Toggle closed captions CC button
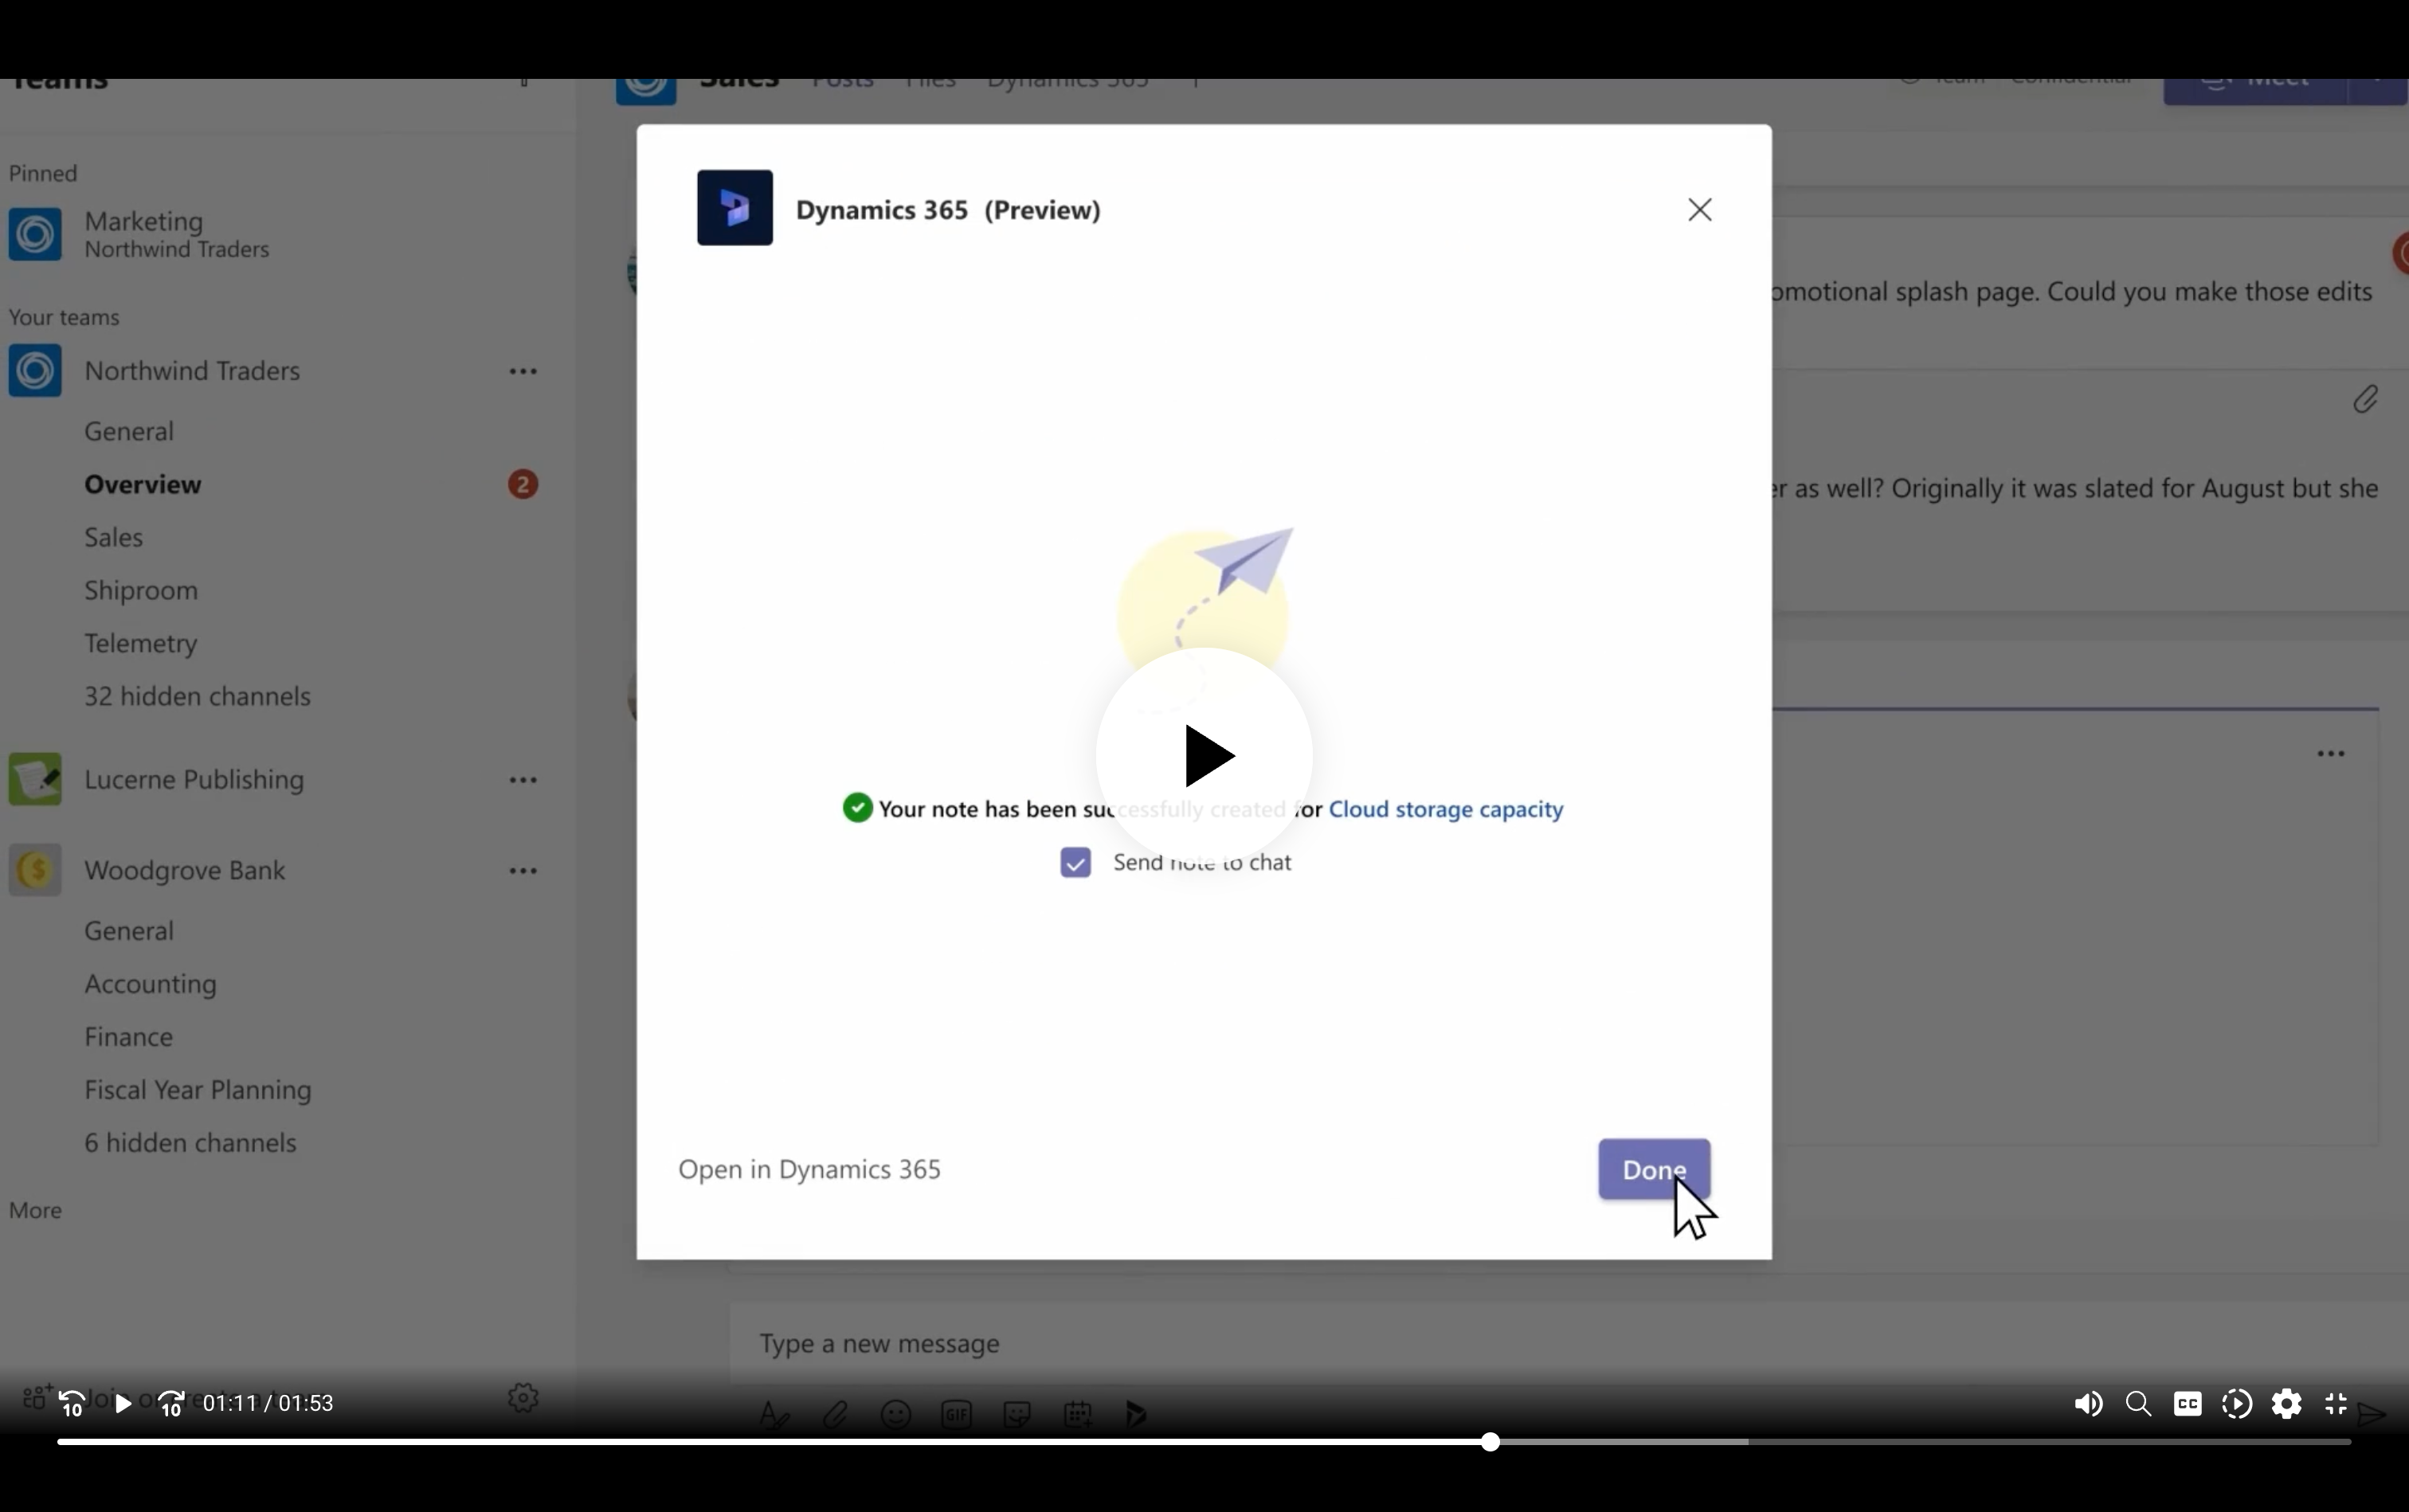The width and height of the screenshot is (2409, 1512). (2188, 1404)
